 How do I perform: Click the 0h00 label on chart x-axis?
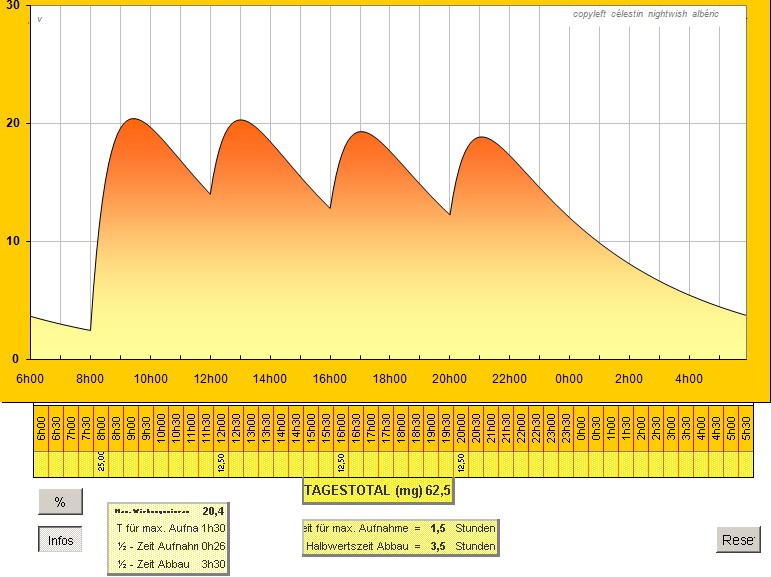point(569,378)
